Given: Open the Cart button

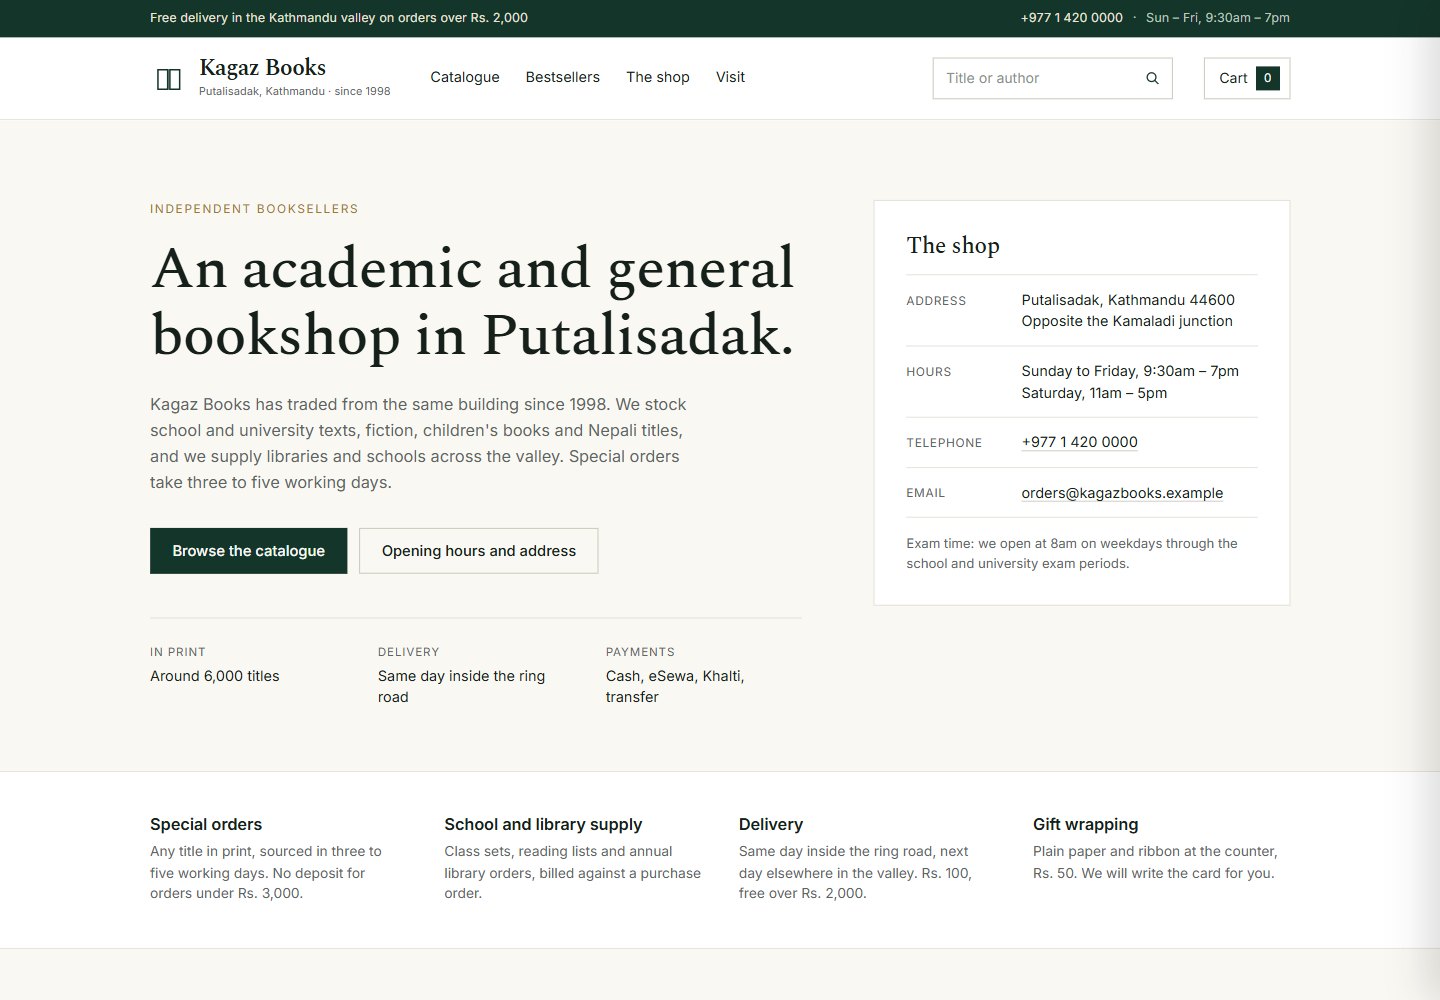Looking at the screenshot, I should click(1247, 78).
